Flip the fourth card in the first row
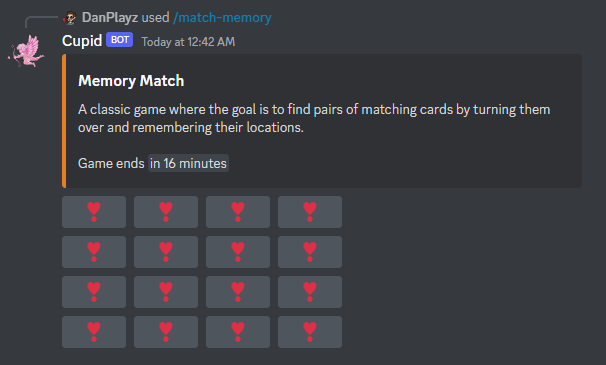The width and height of the screenshot is (606, 365). 310,212
